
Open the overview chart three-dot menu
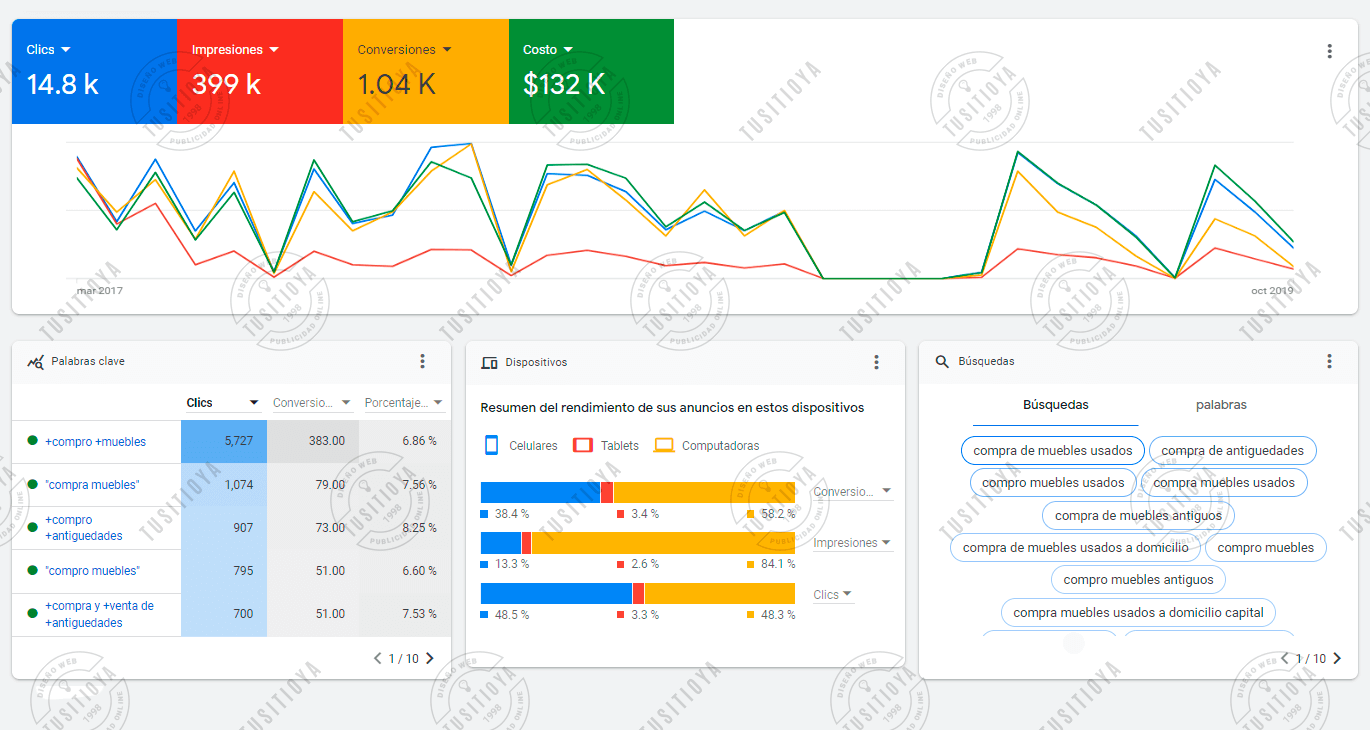[1329, 51]
